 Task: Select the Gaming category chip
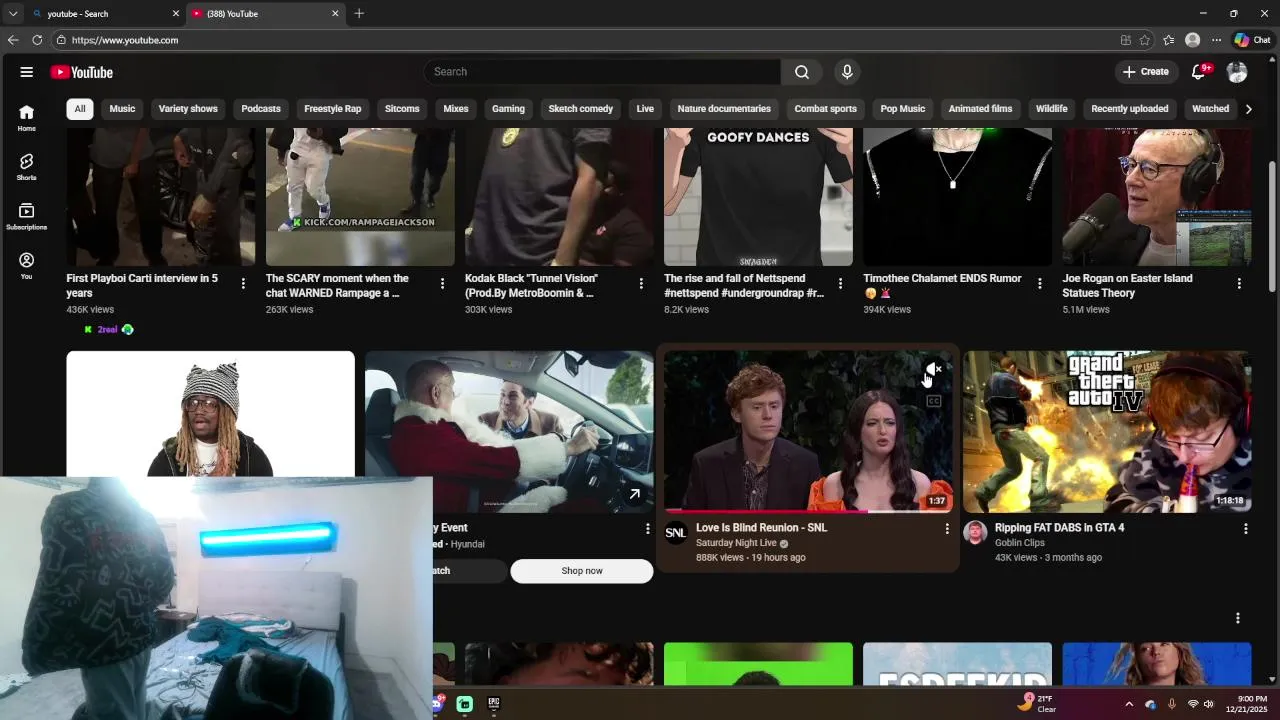508,109
